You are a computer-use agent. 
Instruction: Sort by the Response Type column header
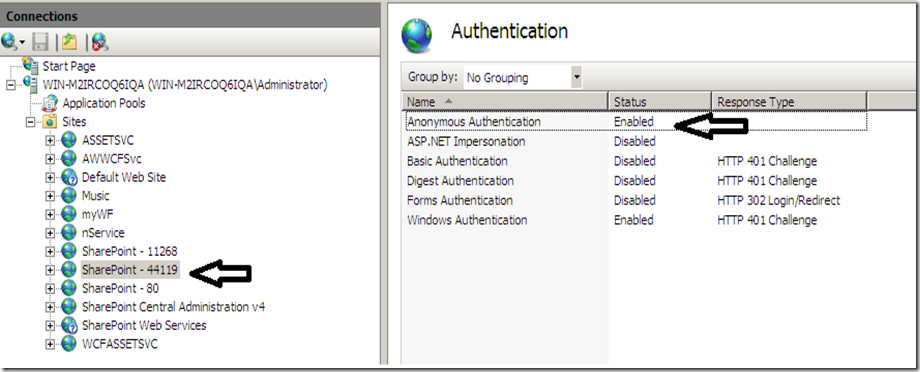click(789, 102)
